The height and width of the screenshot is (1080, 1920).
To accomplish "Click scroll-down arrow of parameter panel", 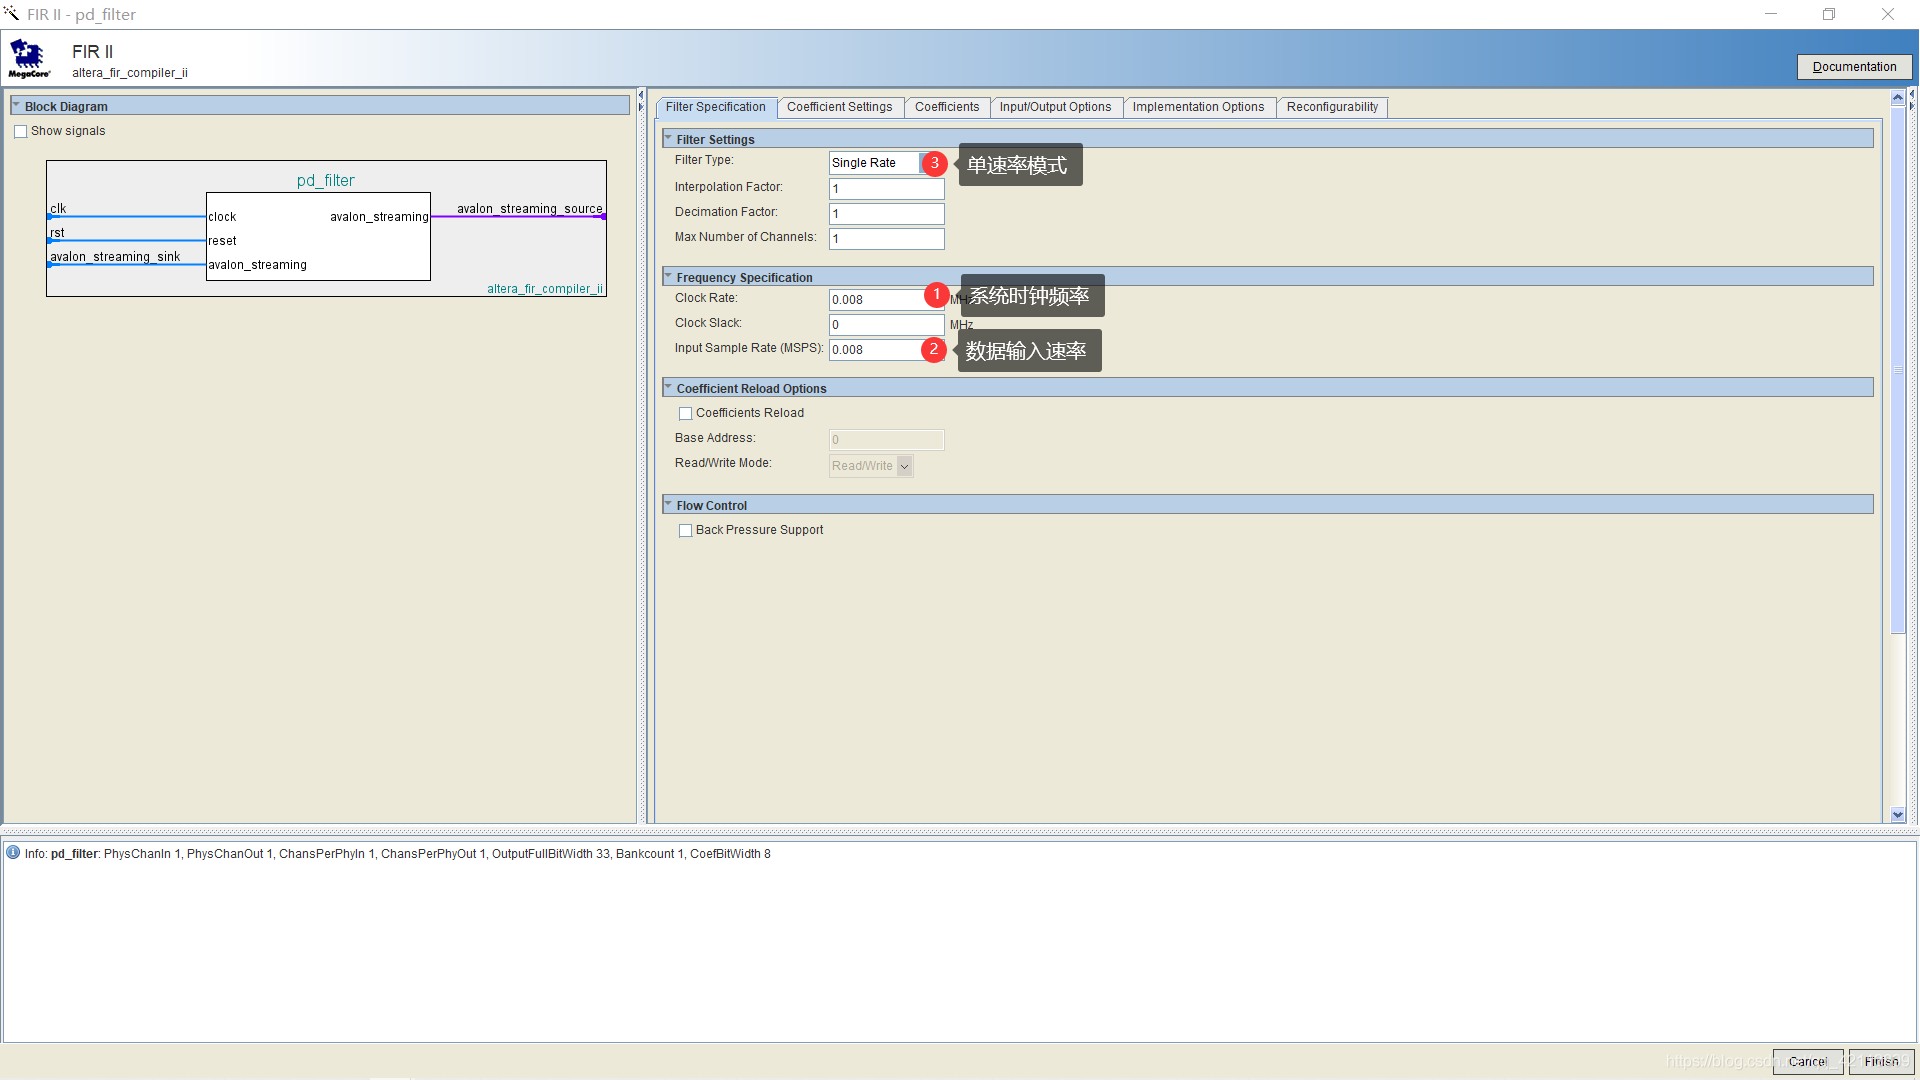I will (1898, 815).
